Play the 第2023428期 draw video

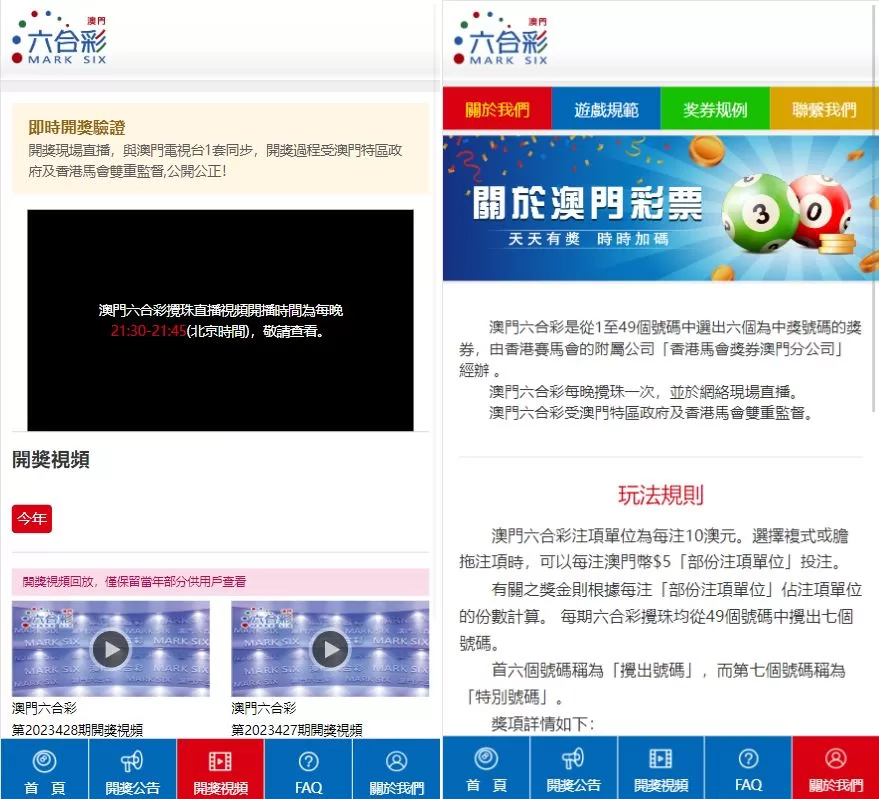point(110,649)
